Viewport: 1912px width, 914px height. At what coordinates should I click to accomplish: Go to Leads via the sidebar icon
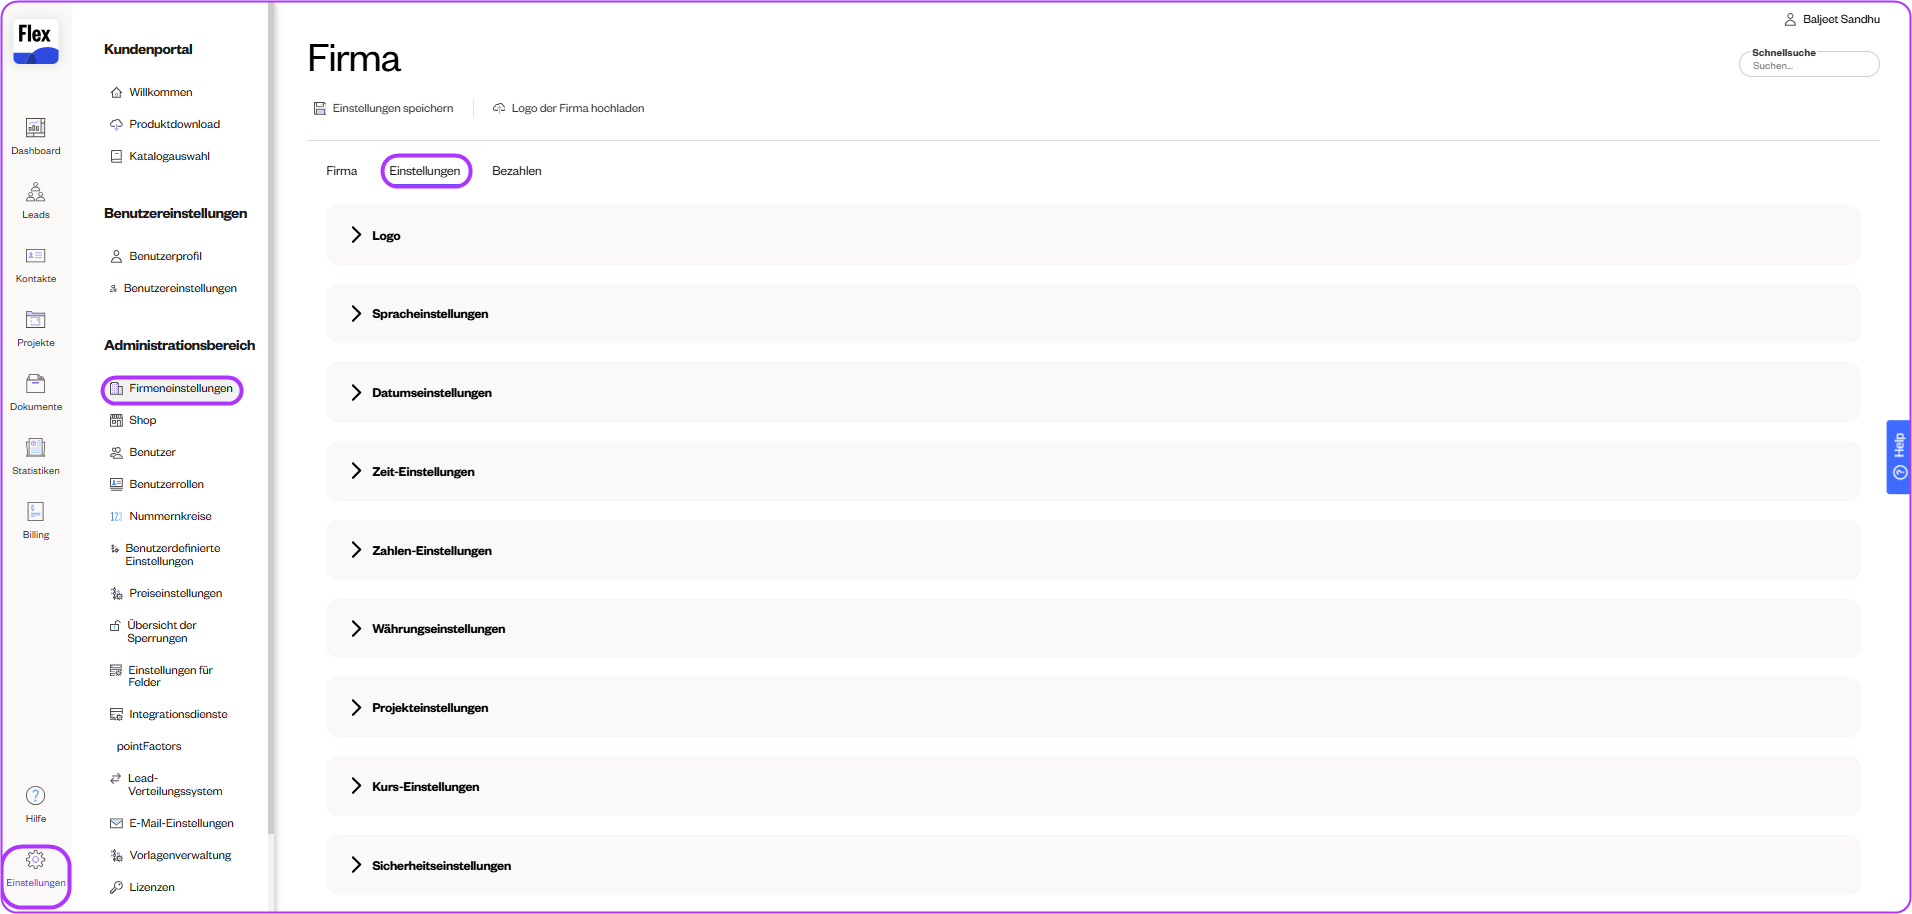click(x=35, y=192)
